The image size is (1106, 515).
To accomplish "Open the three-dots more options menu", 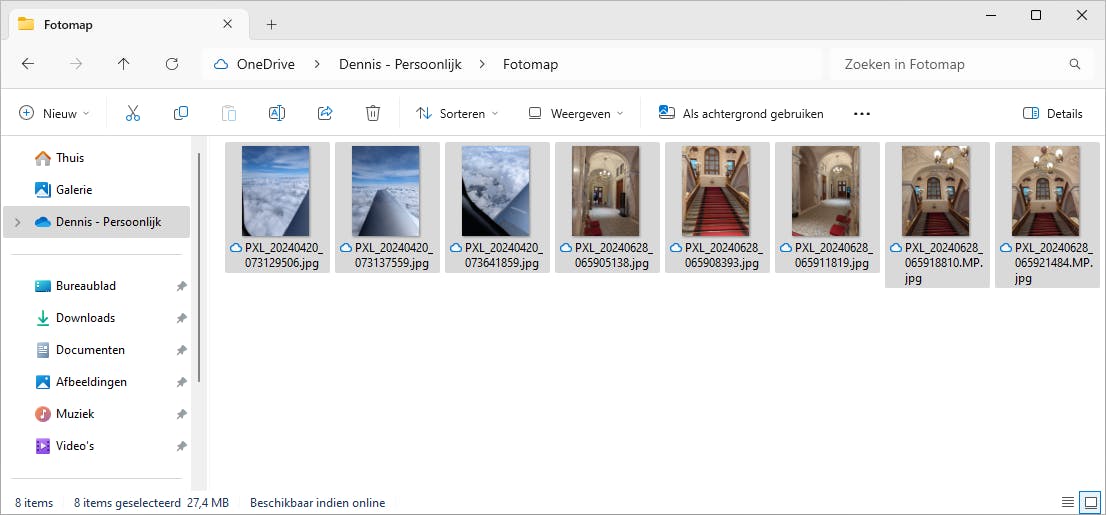I will (862, 114).
